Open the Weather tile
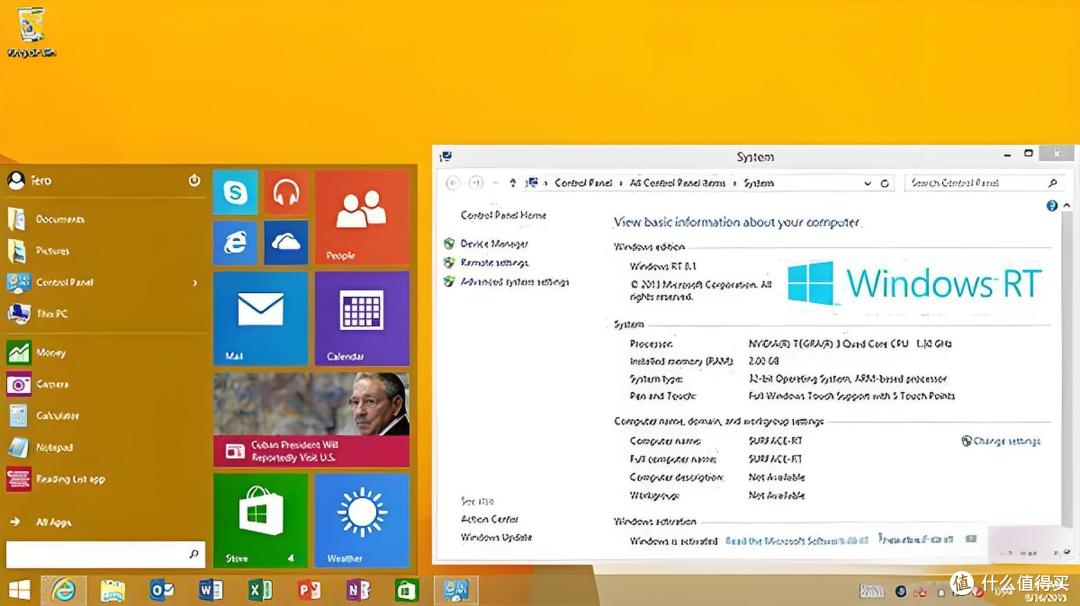1080x606 pixels. 362,520
